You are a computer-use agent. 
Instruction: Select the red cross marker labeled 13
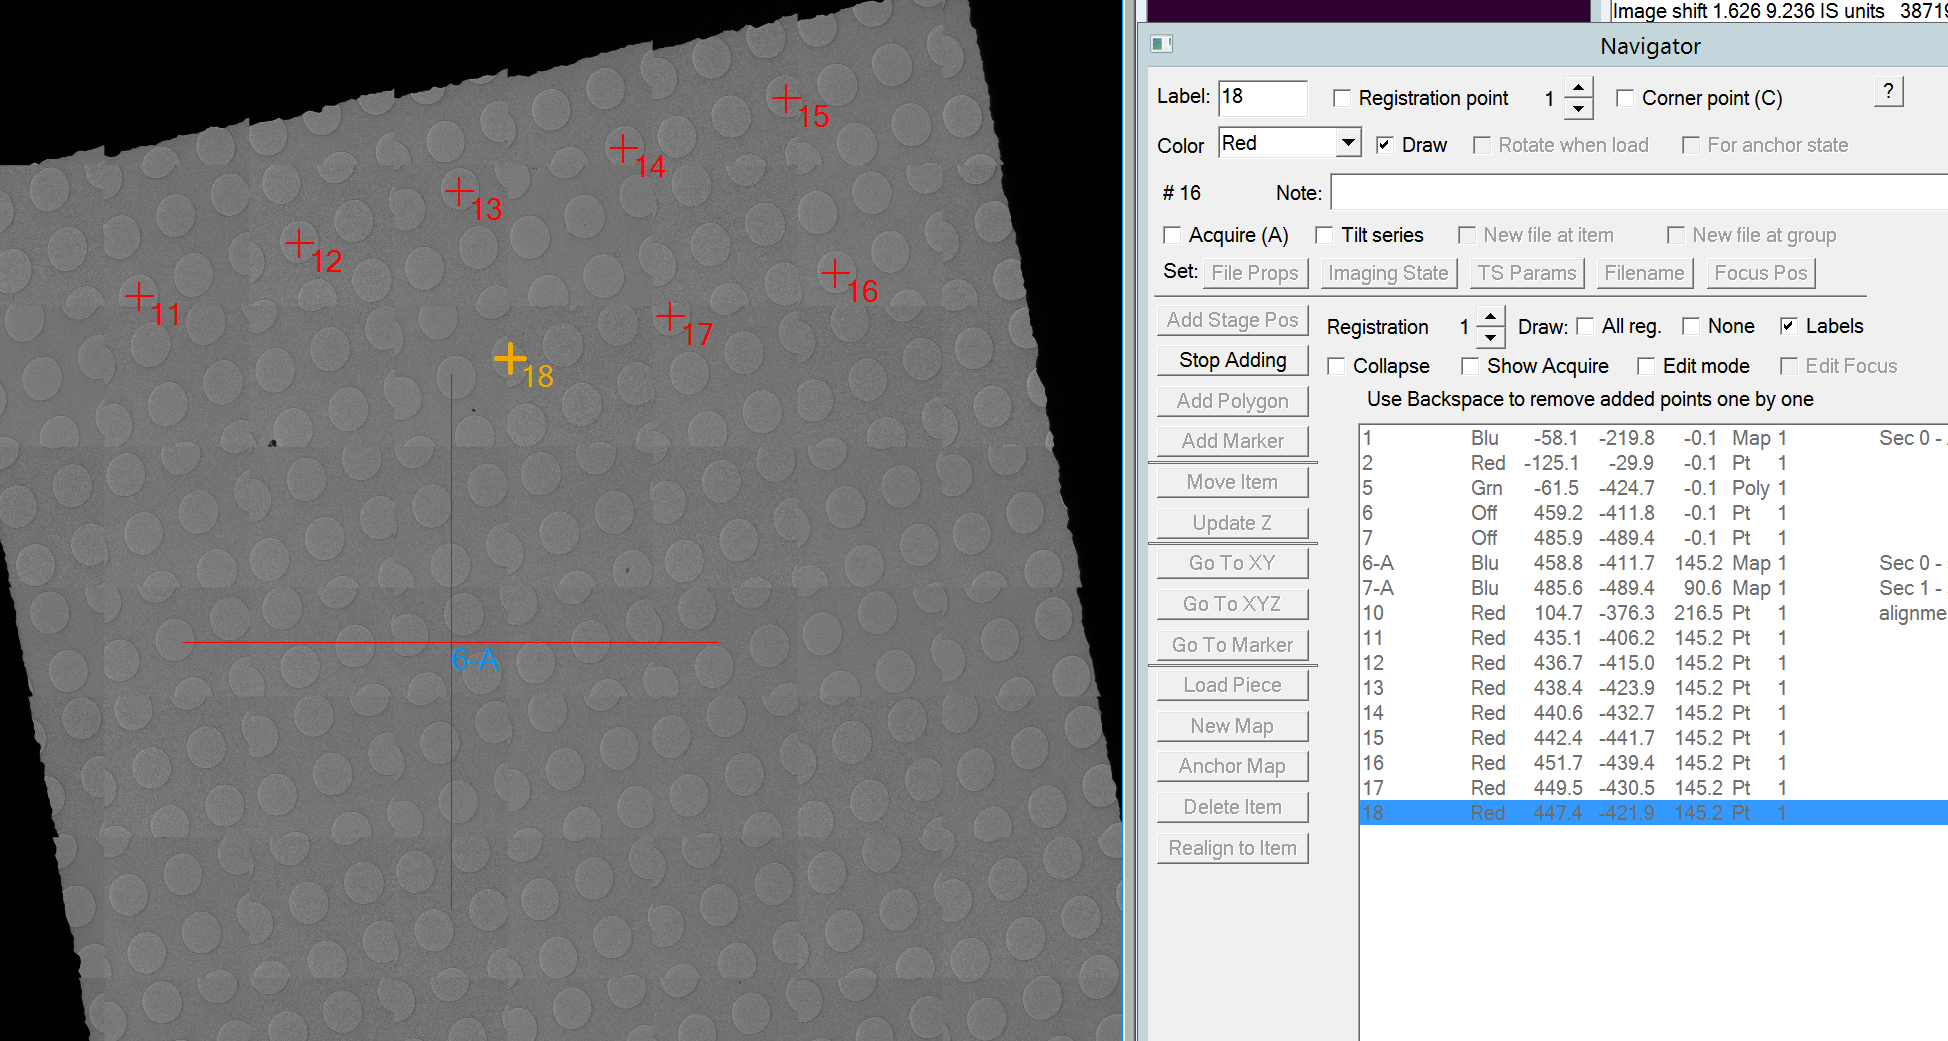[x=459, y=191]
